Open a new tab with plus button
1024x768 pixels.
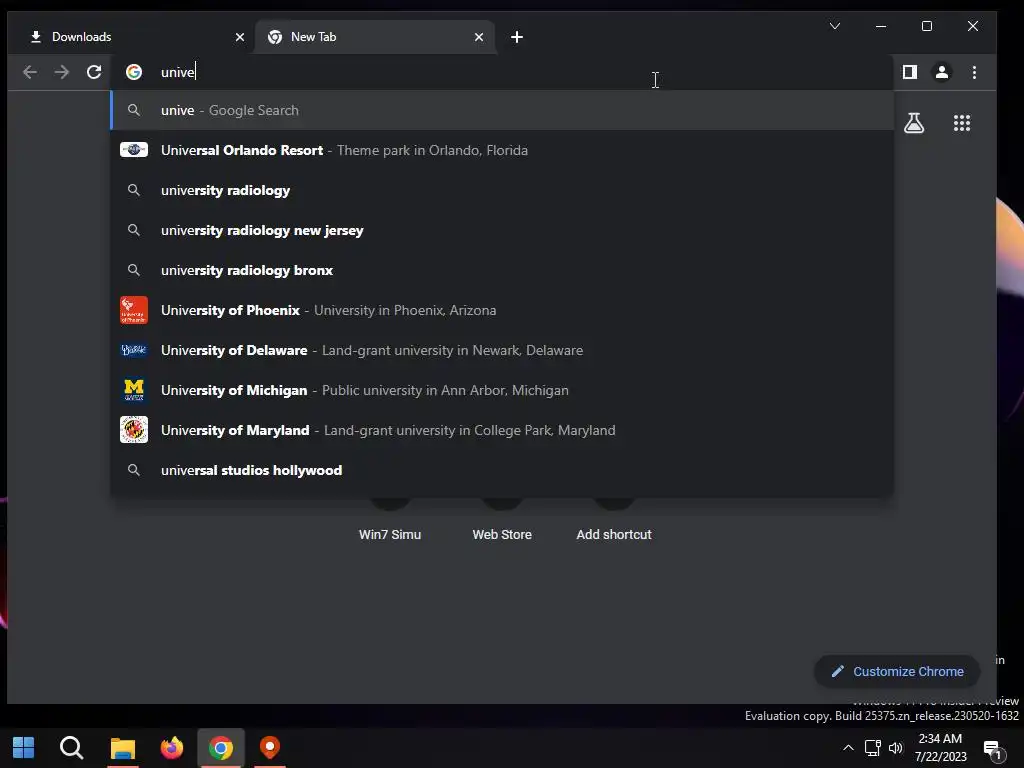click(517, 37)
